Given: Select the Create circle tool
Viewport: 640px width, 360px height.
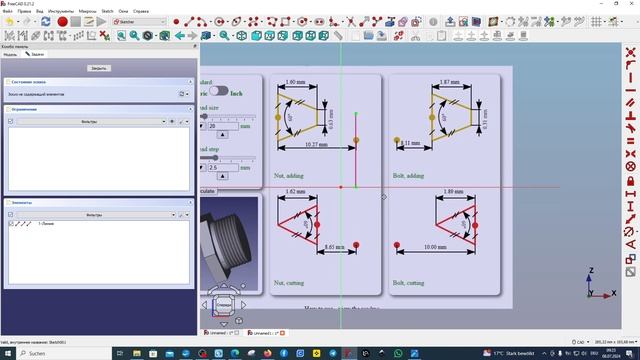Looking at the screenshot, I should coord(220,22).
